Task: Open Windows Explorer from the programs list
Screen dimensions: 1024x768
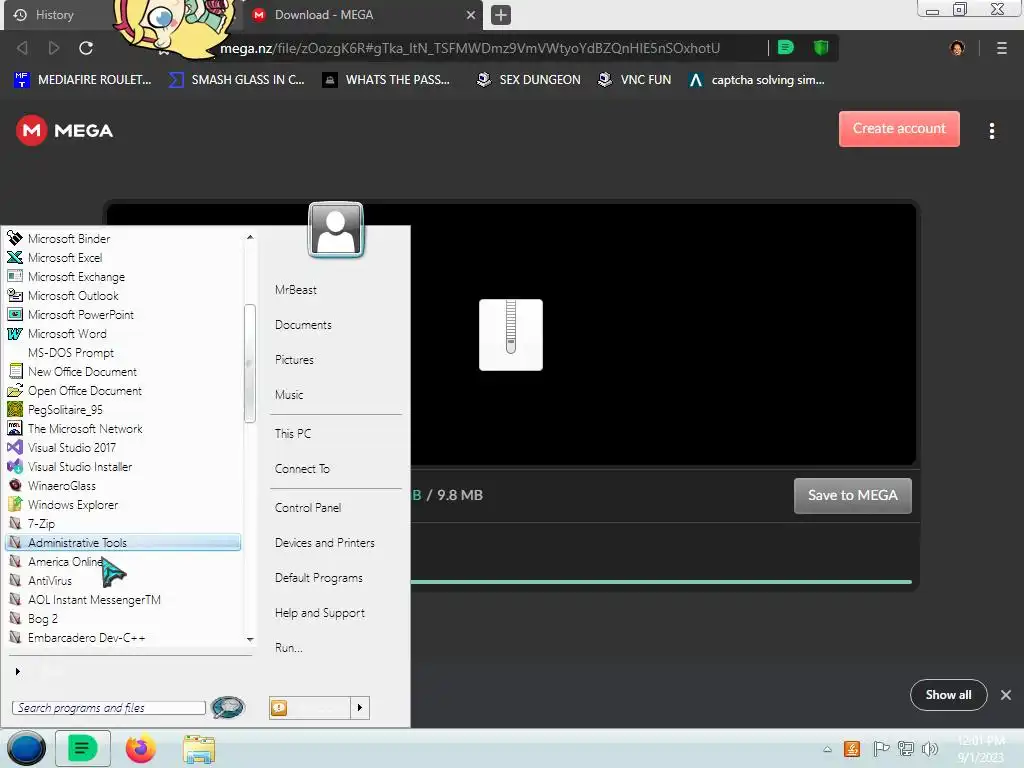Action: click(72, 505)
